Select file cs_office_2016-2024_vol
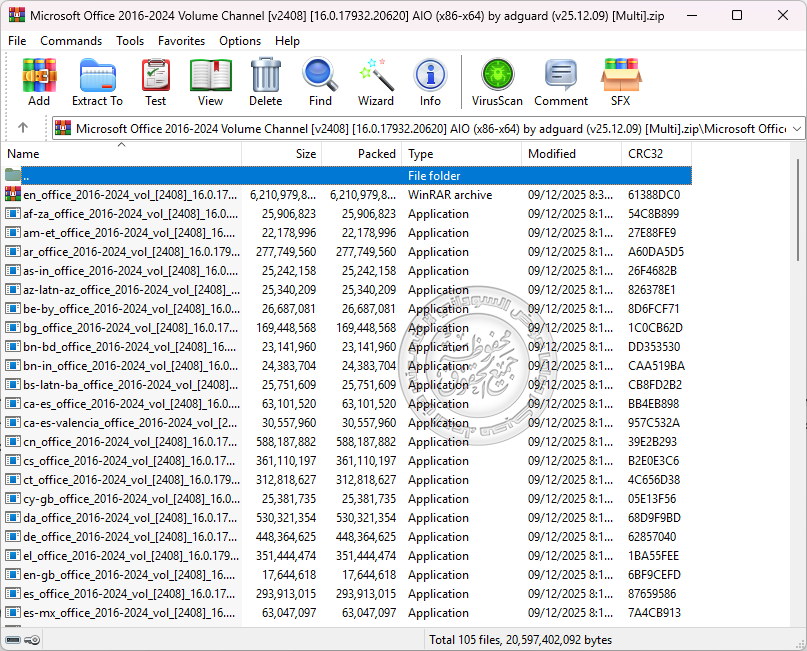The height and width of the screenshot is (651, 807). (129, 461)
